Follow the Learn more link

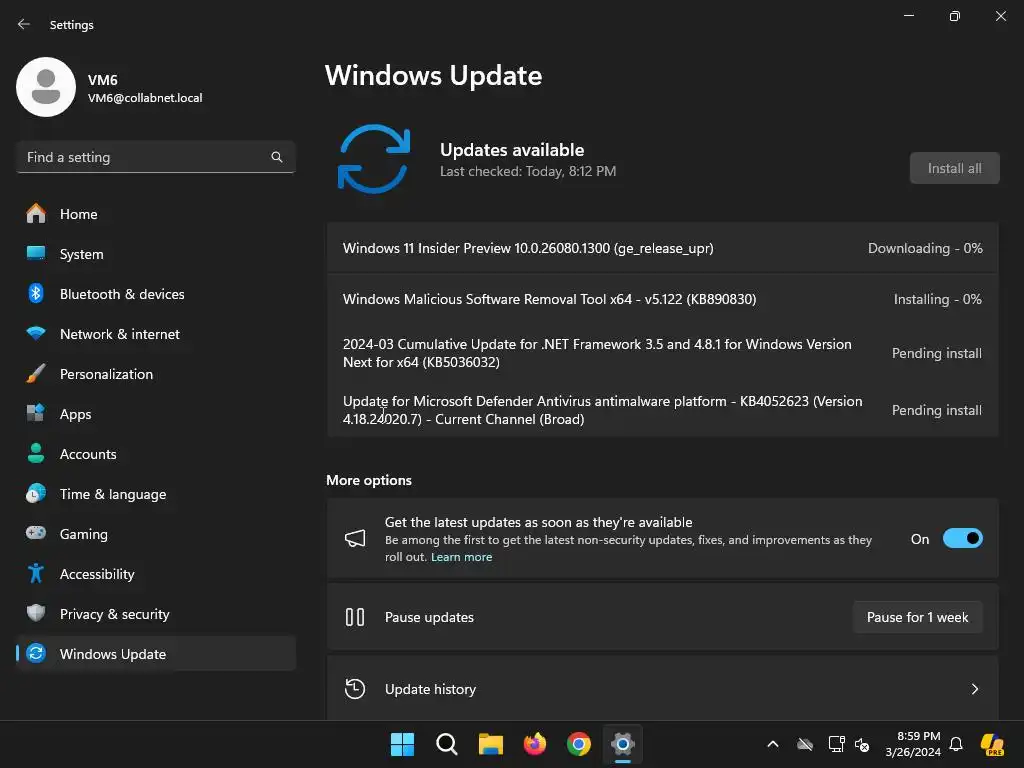(462, 557)
